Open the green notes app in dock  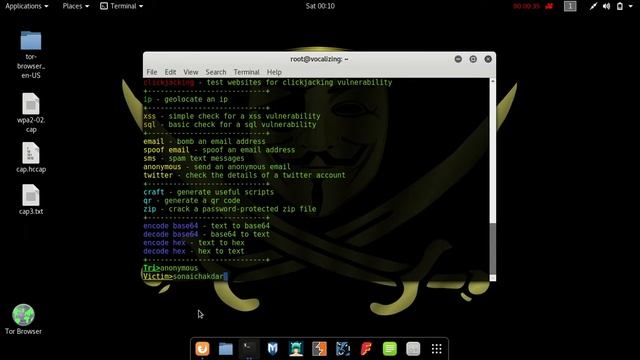pos(390,349)
